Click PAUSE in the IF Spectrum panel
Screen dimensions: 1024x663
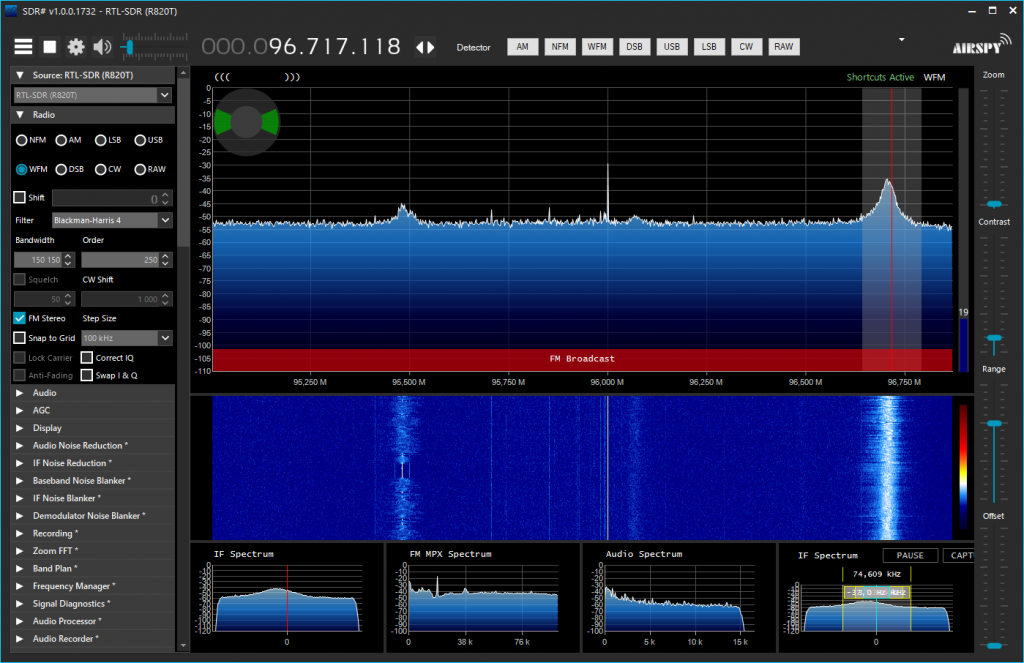pos(910,555)
